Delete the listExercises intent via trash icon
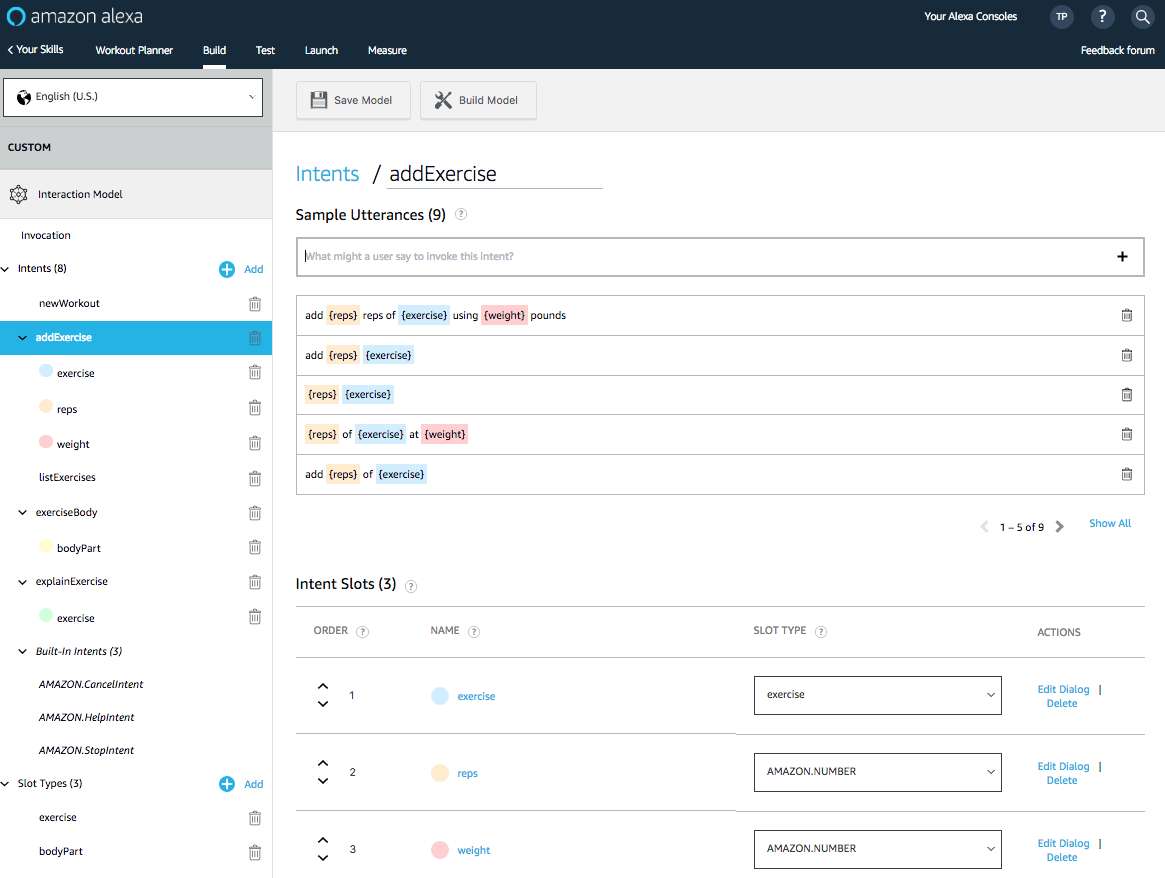 (255, 478)
